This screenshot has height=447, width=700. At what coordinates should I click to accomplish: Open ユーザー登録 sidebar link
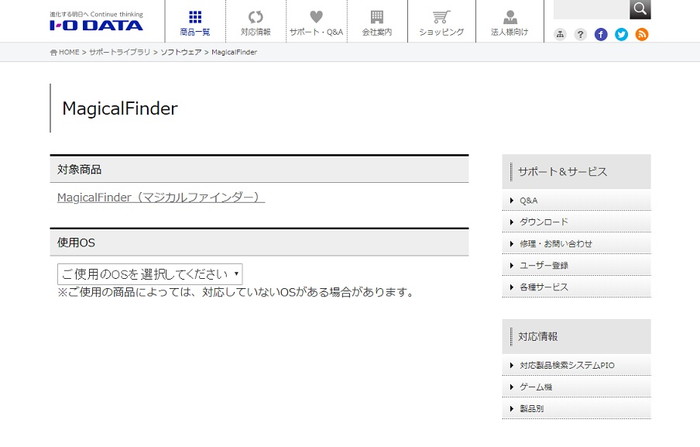576,265
